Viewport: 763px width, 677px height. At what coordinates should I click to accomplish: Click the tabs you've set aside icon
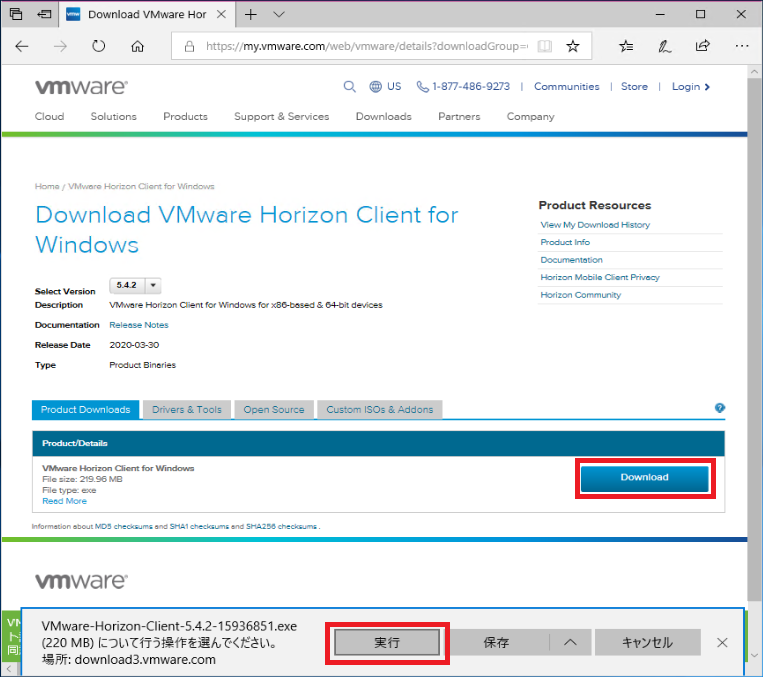pos(16,14)
